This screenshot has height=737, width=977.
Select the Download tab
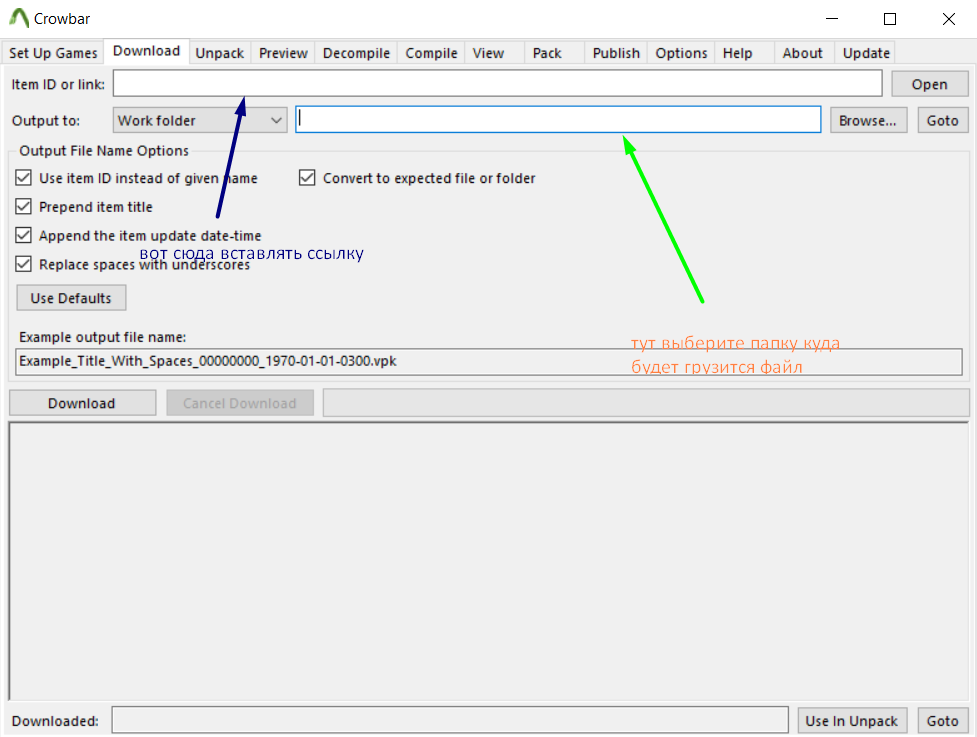pyautogui.click(x=146, y=51)
